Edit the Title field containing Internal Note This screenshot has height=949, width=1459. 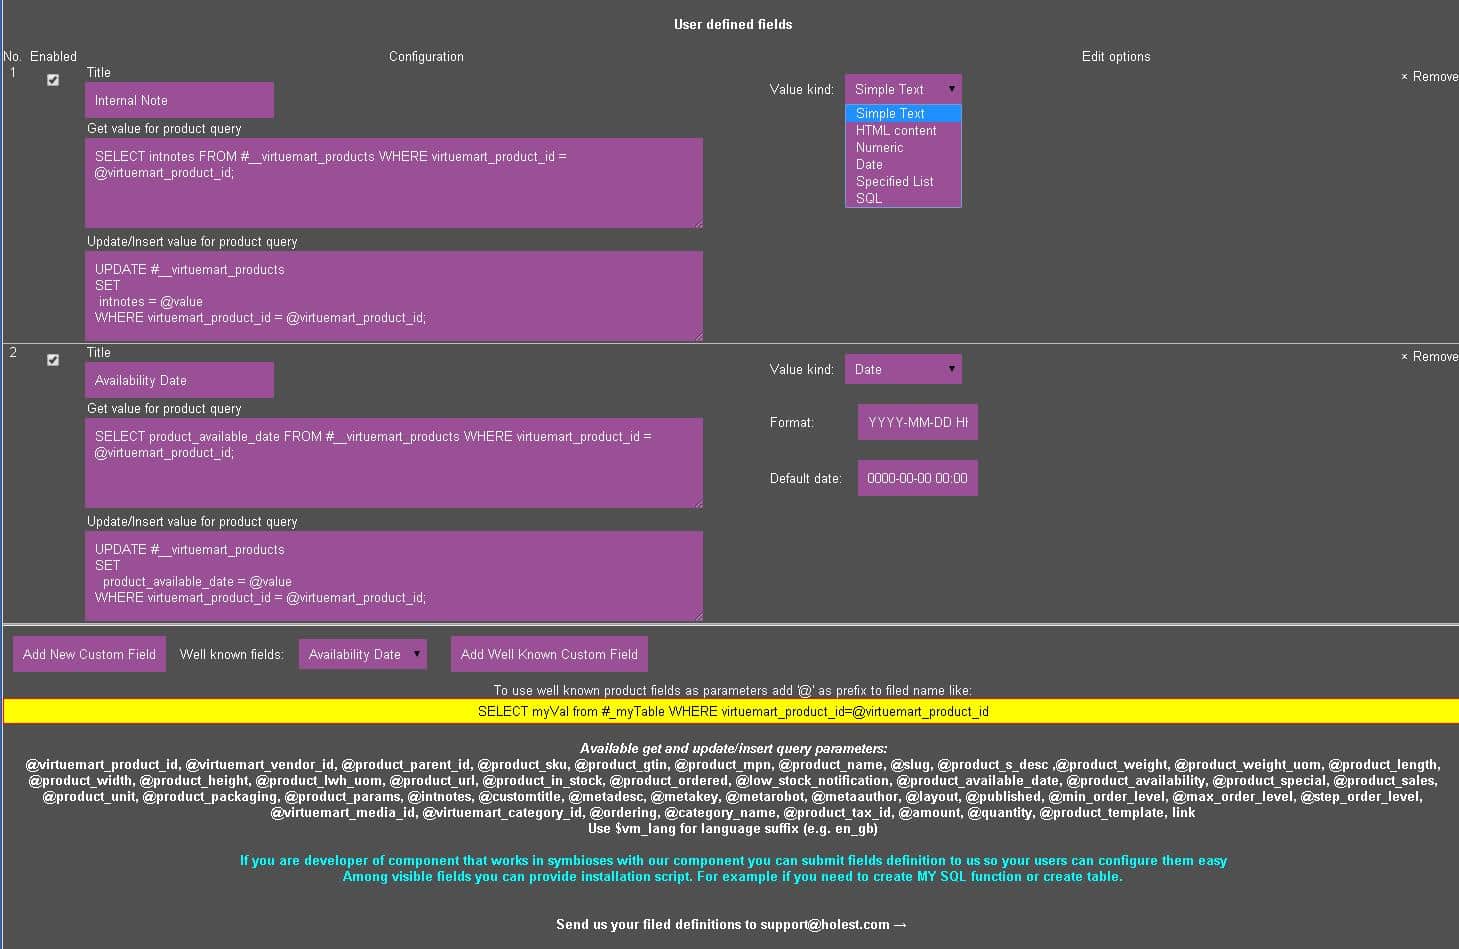click(x=178, y=99)
